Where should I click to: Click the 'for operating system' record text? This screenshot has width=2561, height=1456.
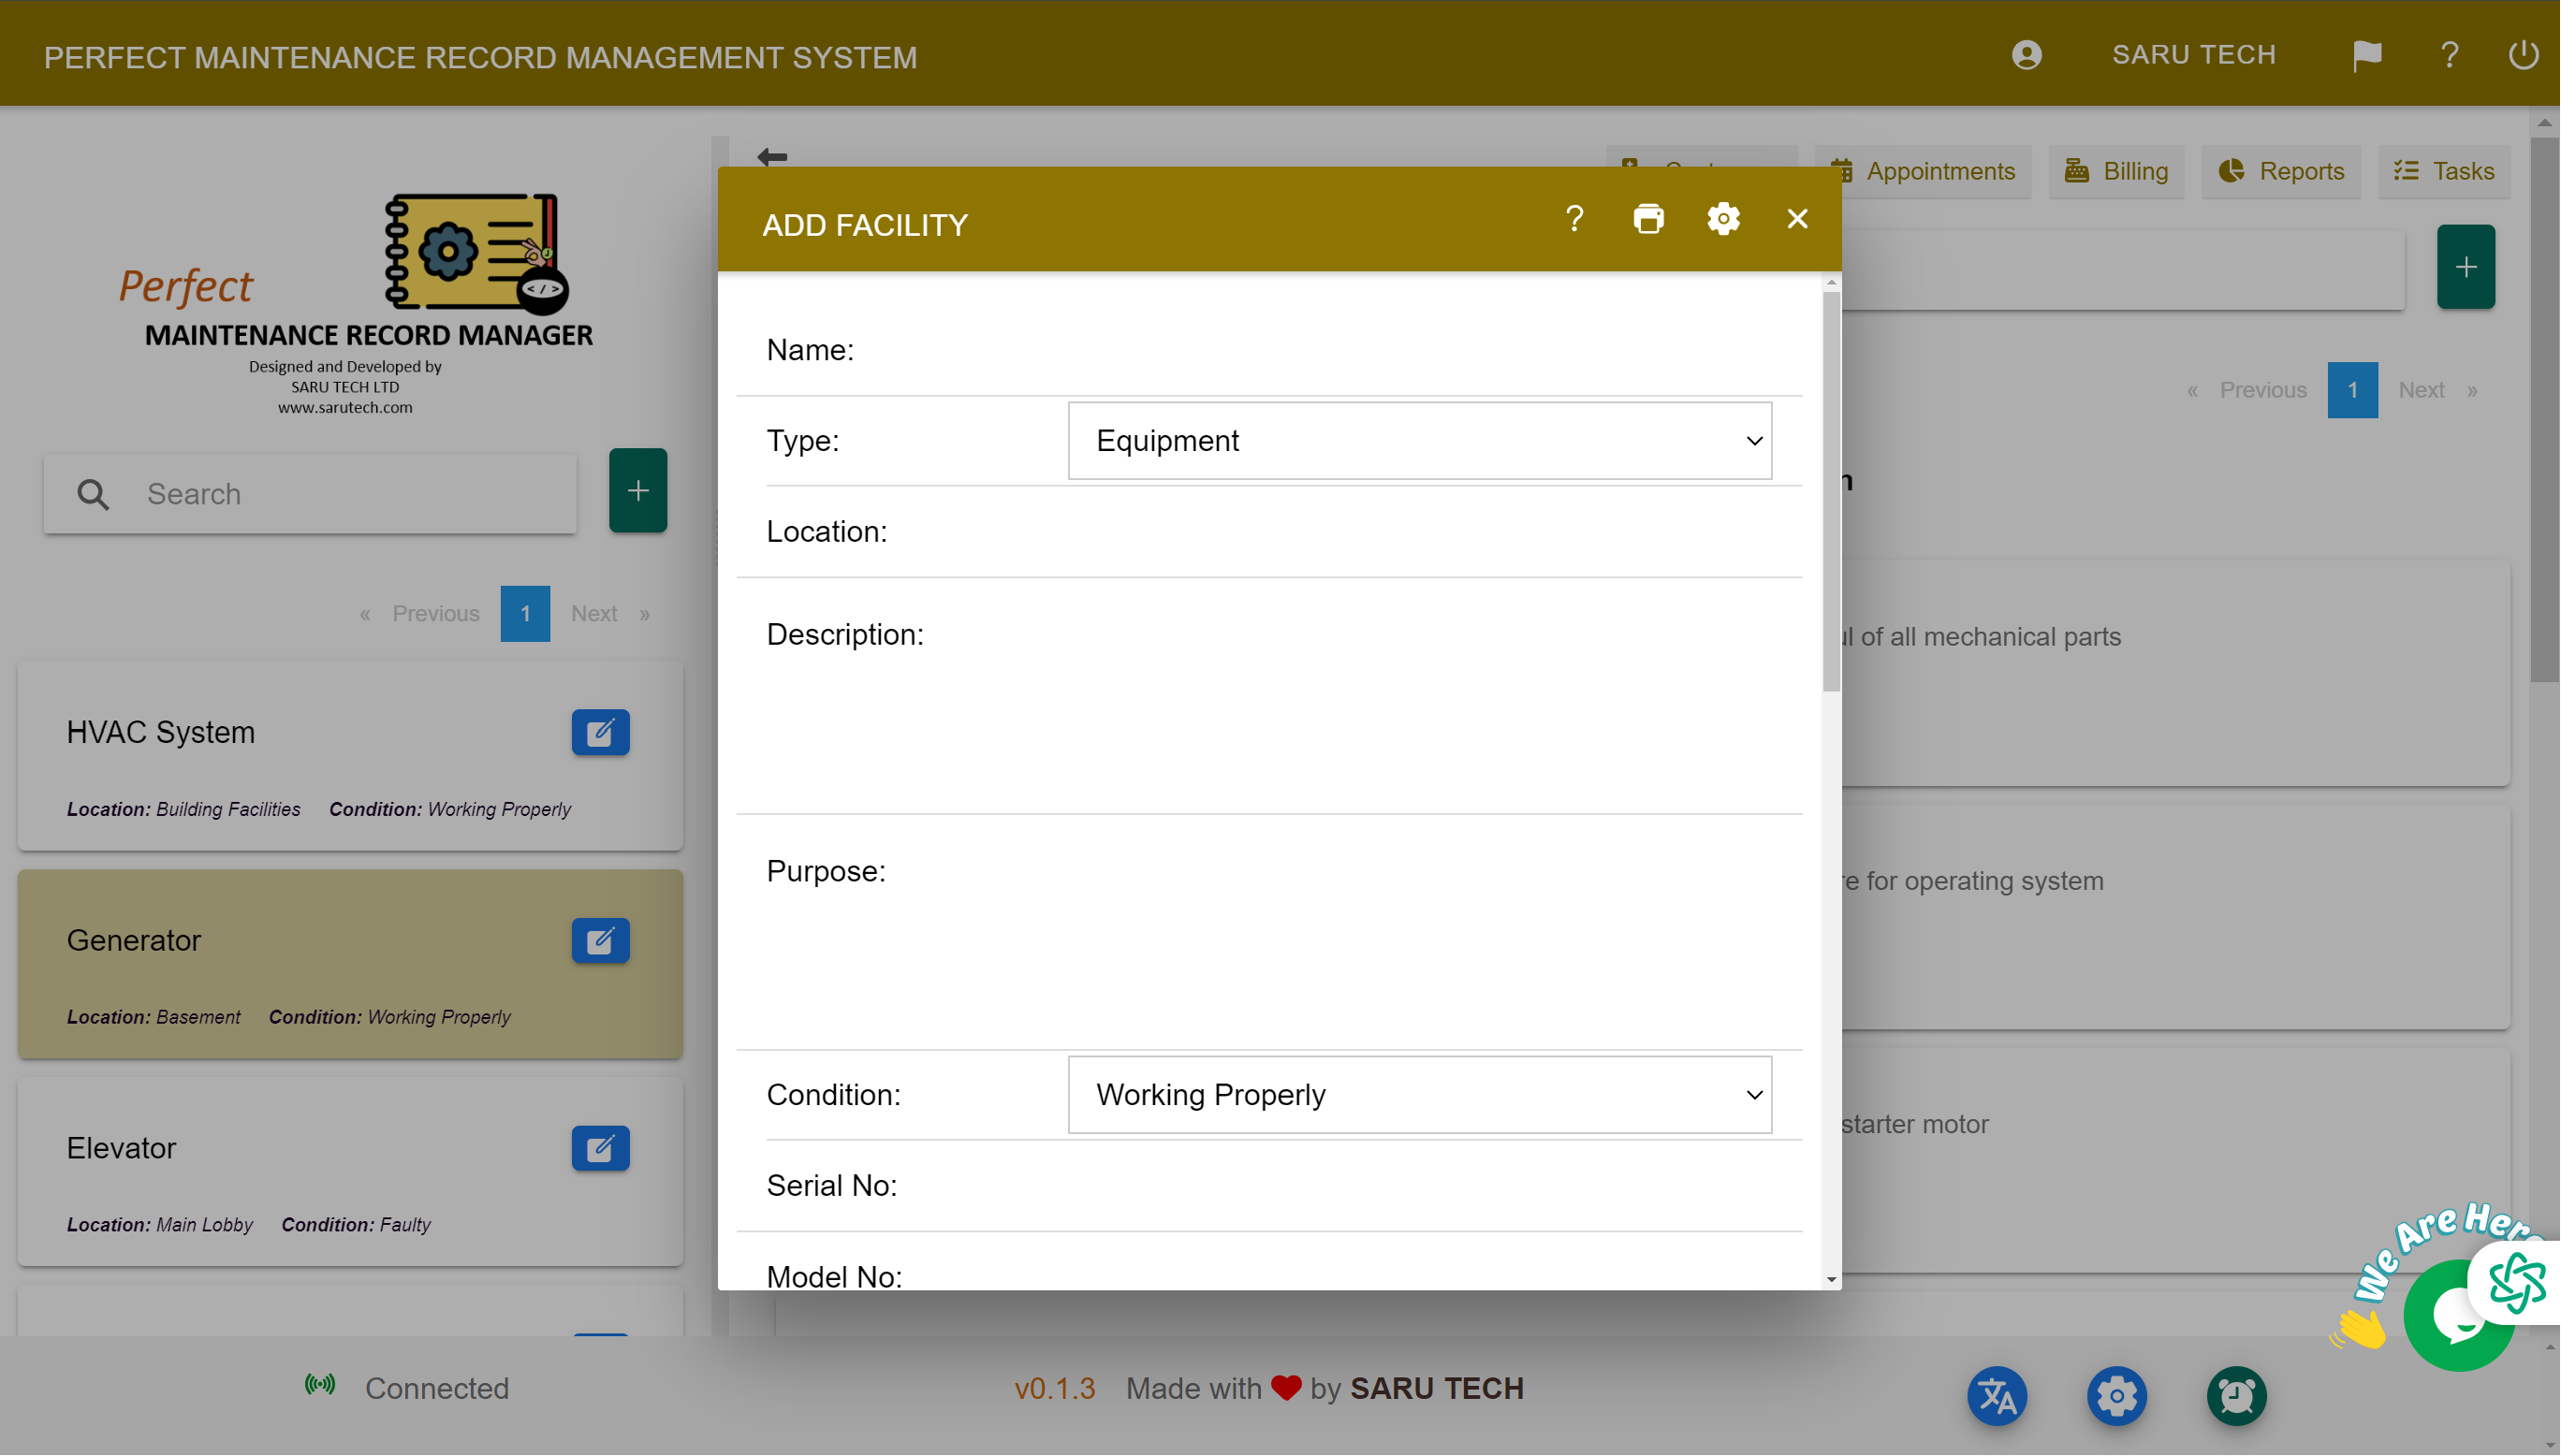click(1984, 882)
